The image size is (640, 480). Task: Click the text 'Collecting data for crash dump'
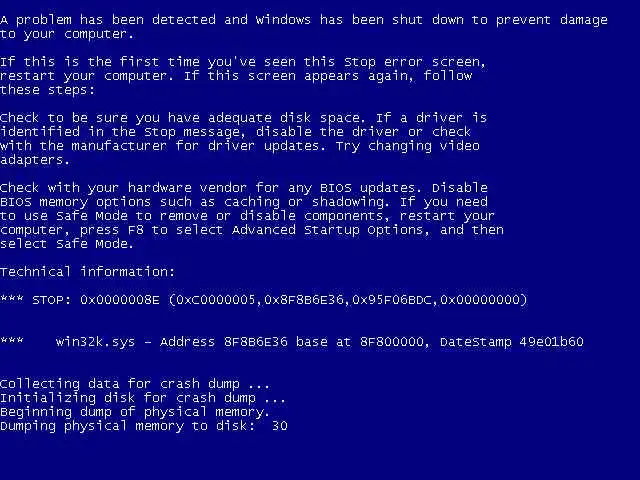coord(120,384)
